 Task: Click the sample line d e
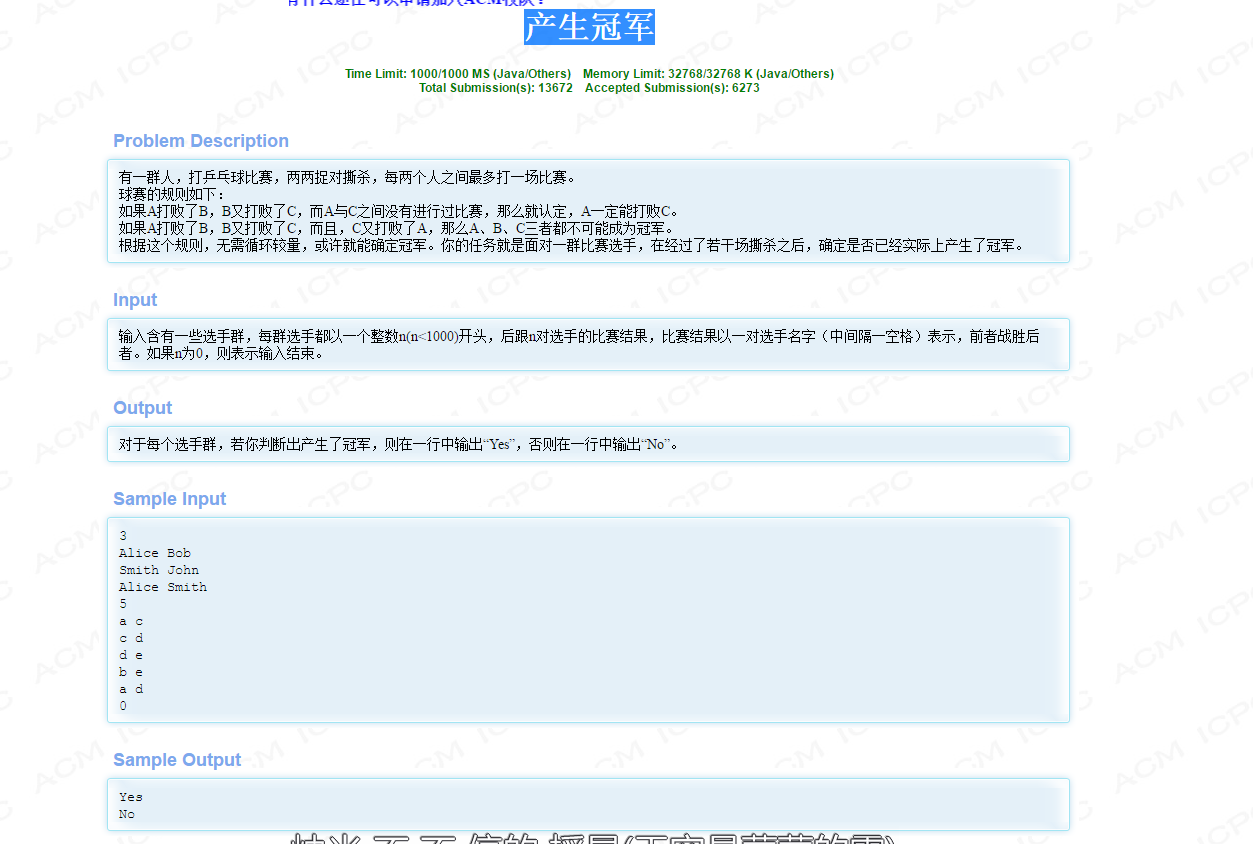click(131, 655)
